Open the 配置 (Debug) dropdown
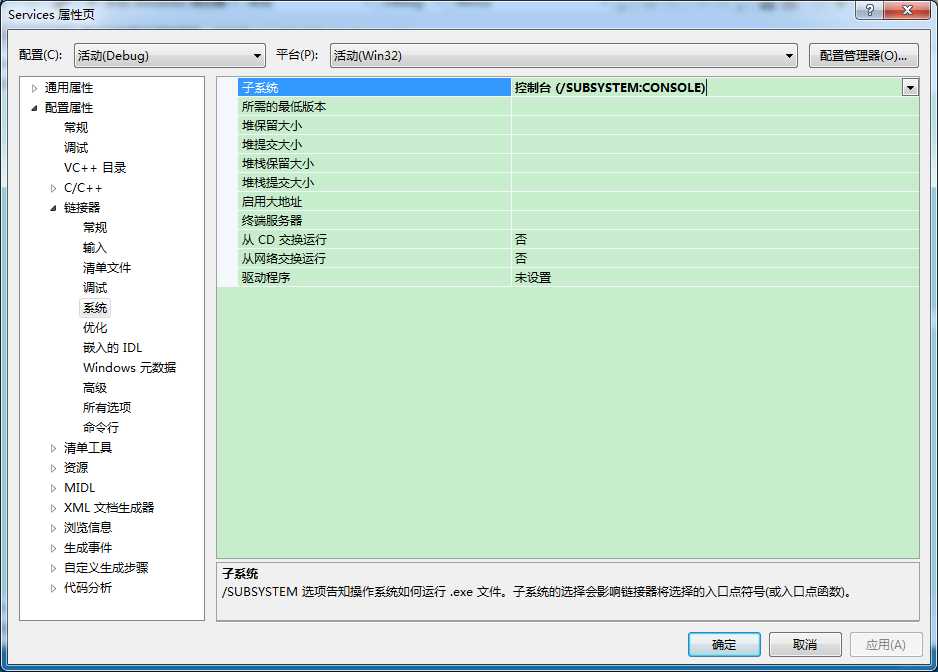938x672 pixels. (x=170, y=56)
